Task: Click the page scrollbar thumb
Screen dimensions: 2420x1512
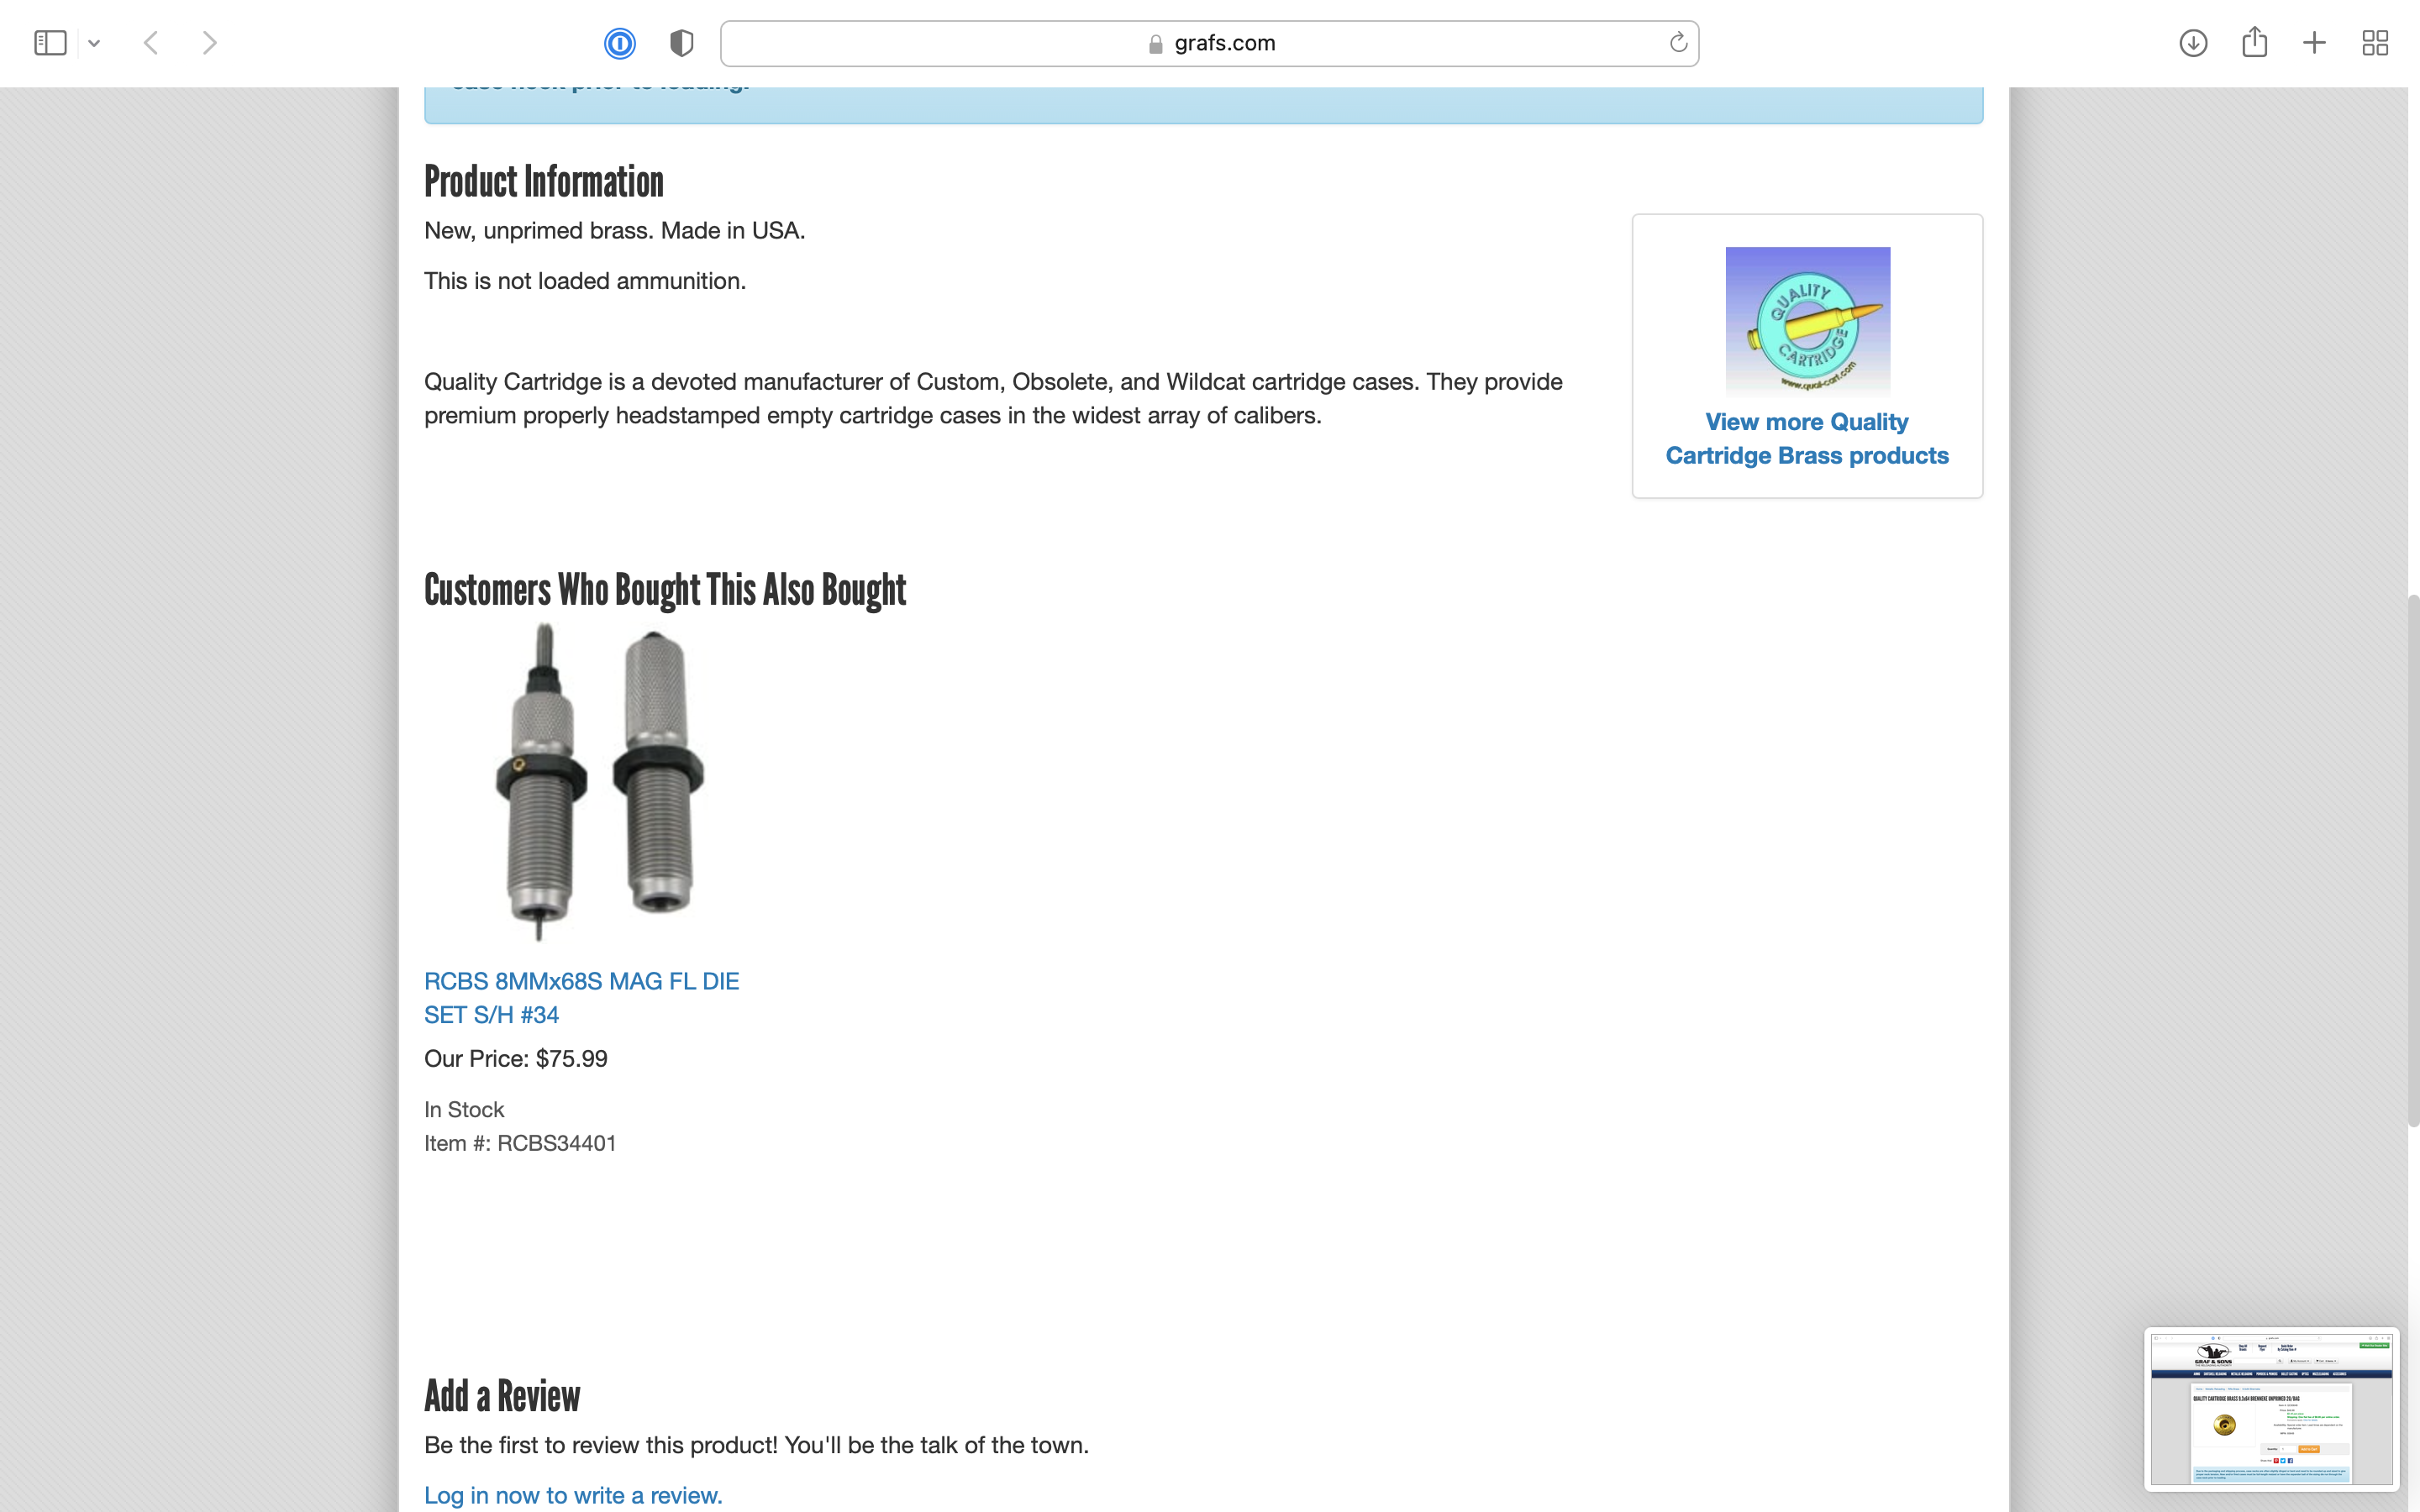Action: [2412, 860]
